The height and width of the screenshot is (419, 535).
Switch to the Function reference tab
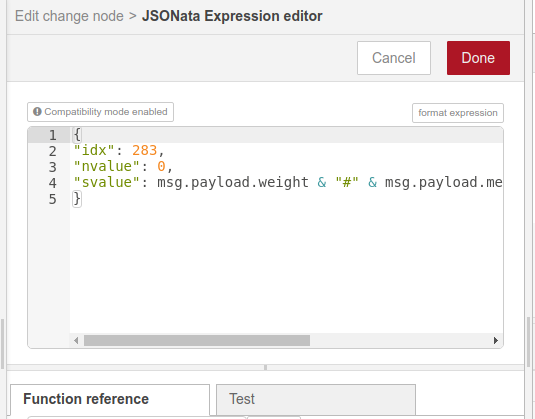point(110,399)
